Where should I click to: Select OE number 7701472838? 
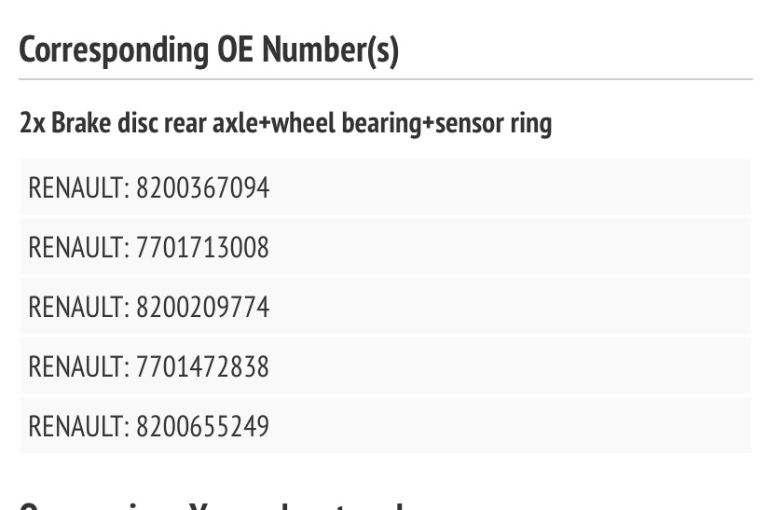pyautogui.click(x=203, y=367)
